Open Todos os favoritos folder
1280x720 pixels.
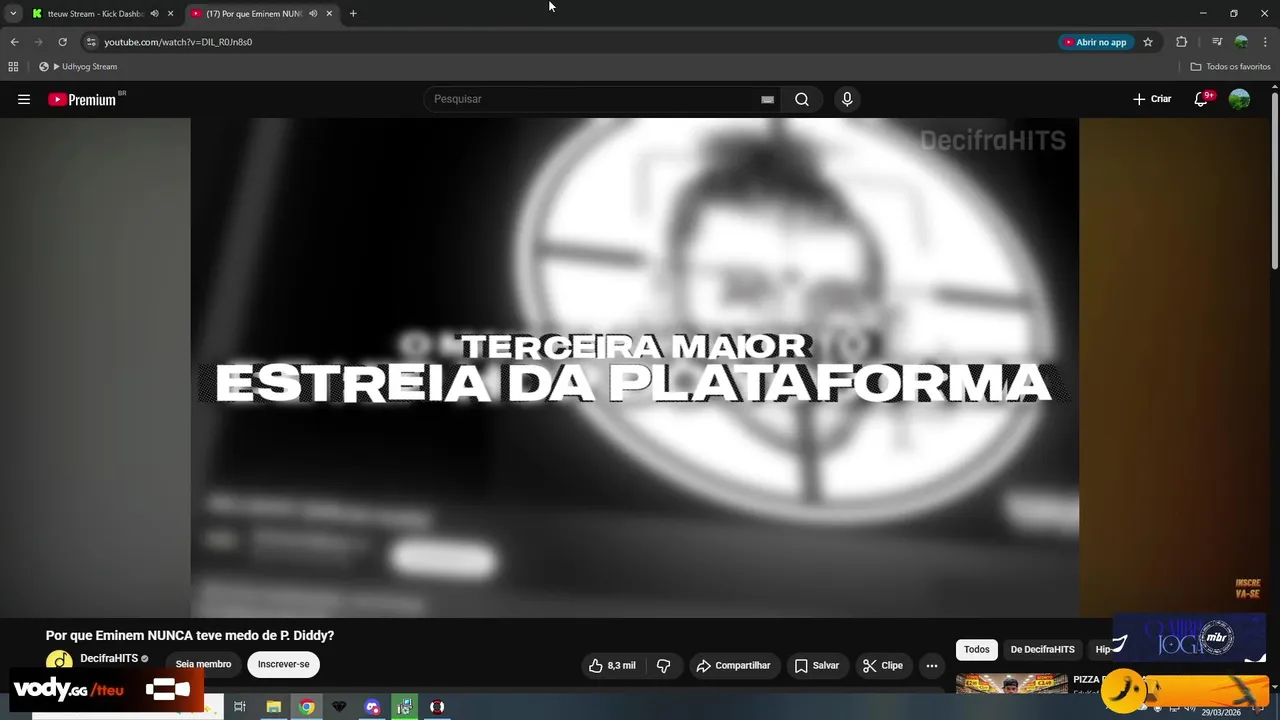coord(1230,67)
